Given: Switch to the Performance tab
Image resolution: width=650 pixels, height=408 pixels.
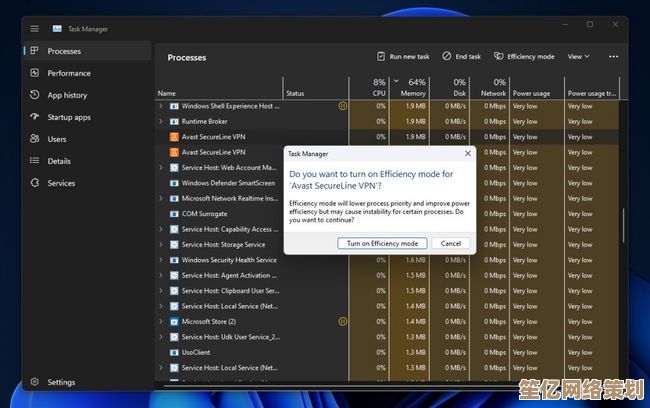Looking at the screenshot, I should (x=87, y=73).
